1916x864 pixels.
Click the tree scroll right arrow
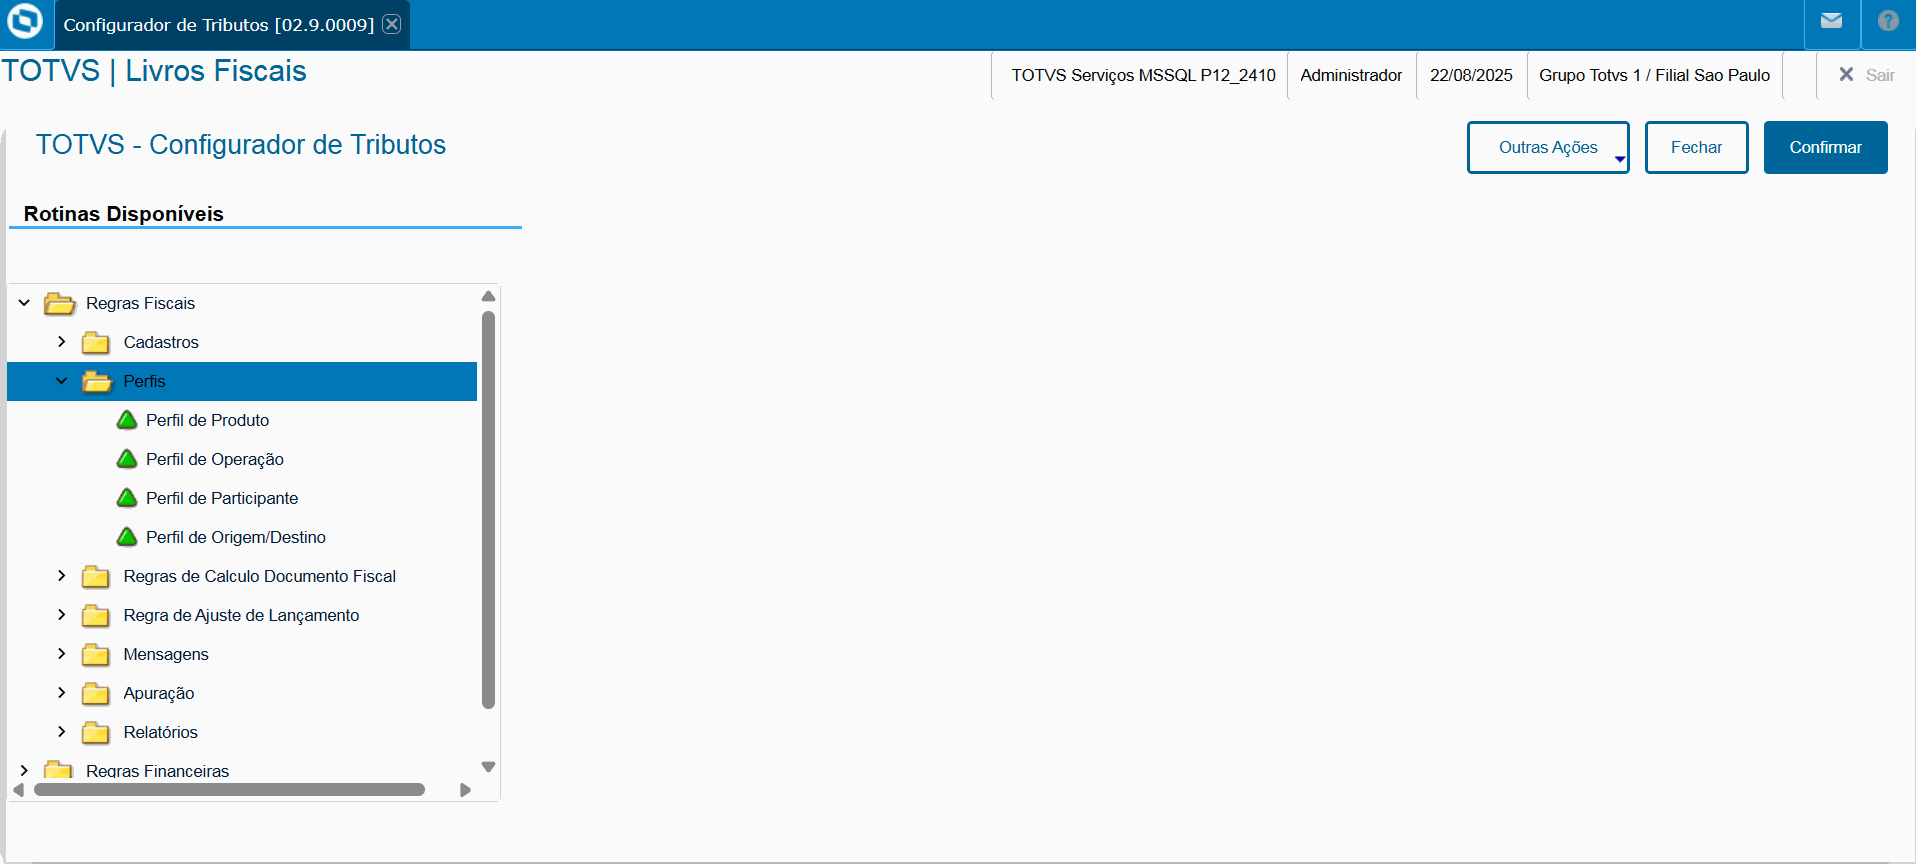pyautogui.click(x=465, y=790)
